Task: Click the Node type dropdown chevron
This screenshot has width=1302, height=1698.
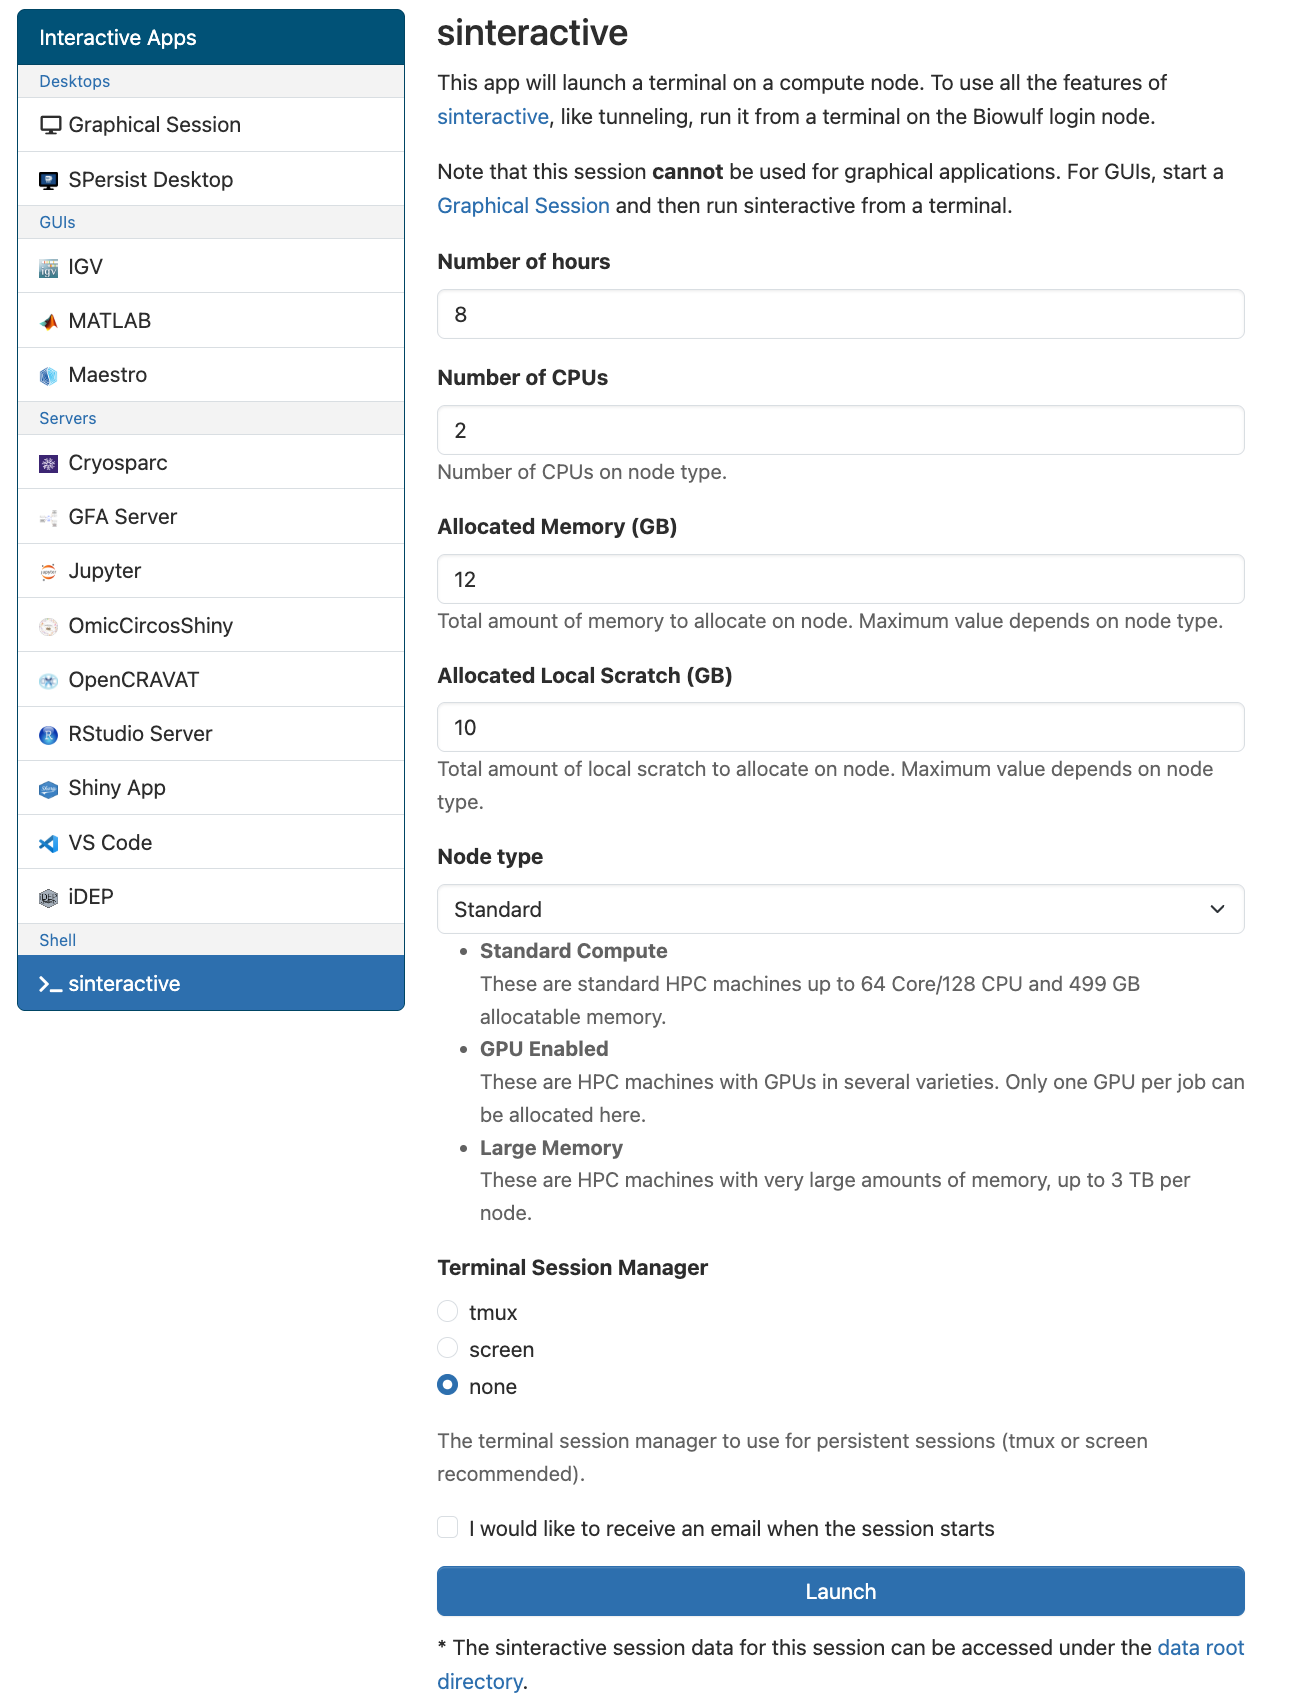Action: [1217, 909]
